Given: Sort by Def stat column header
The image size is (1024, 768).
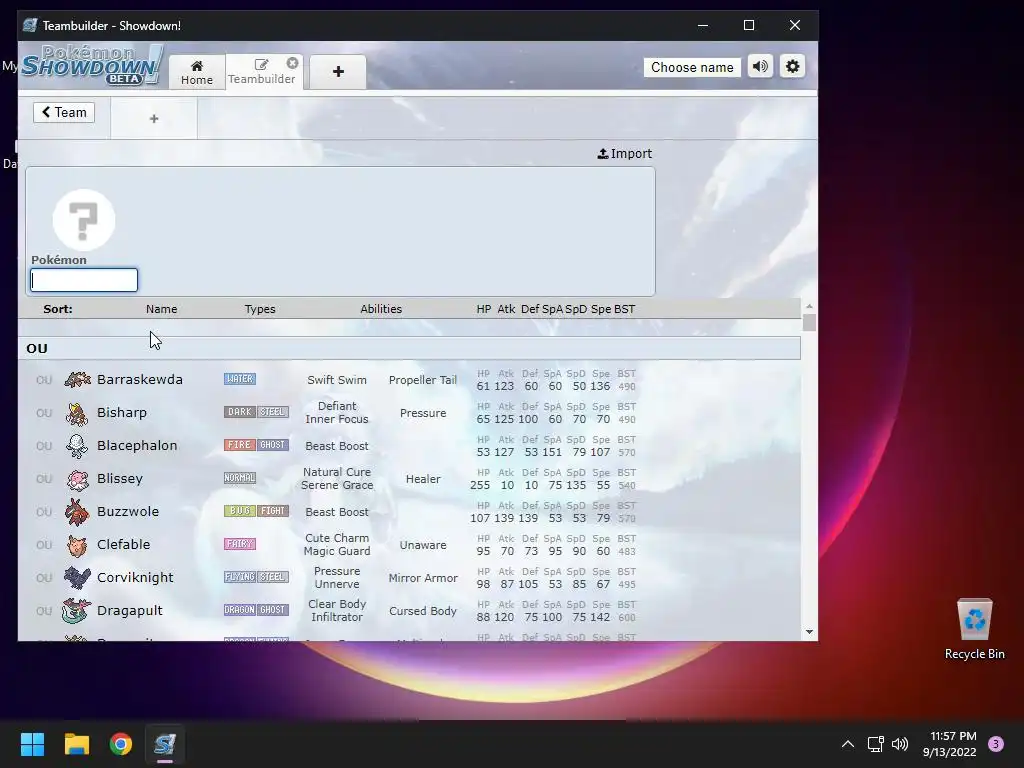Looking at the screenshot, I should pos(530,309).
